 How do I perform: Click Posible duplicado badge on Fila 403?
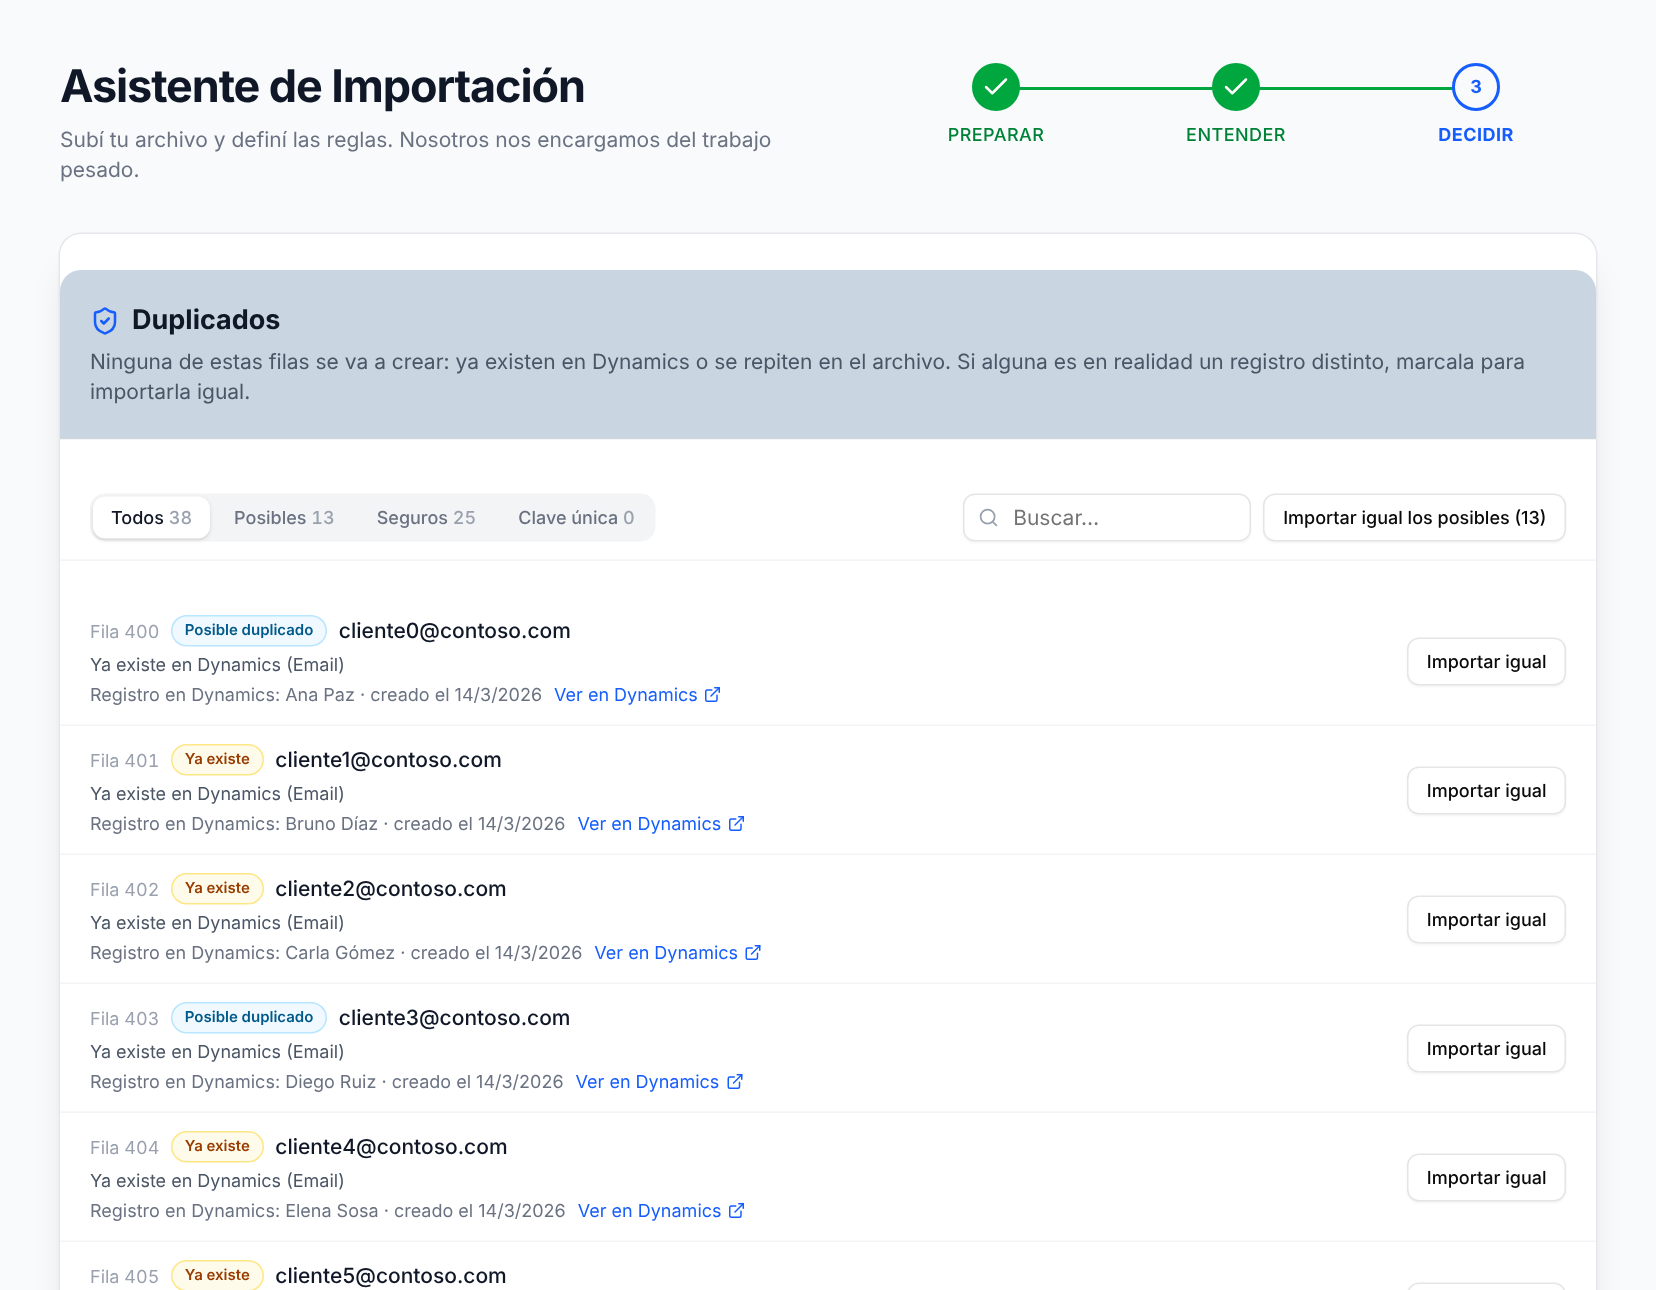point(249,1018)
